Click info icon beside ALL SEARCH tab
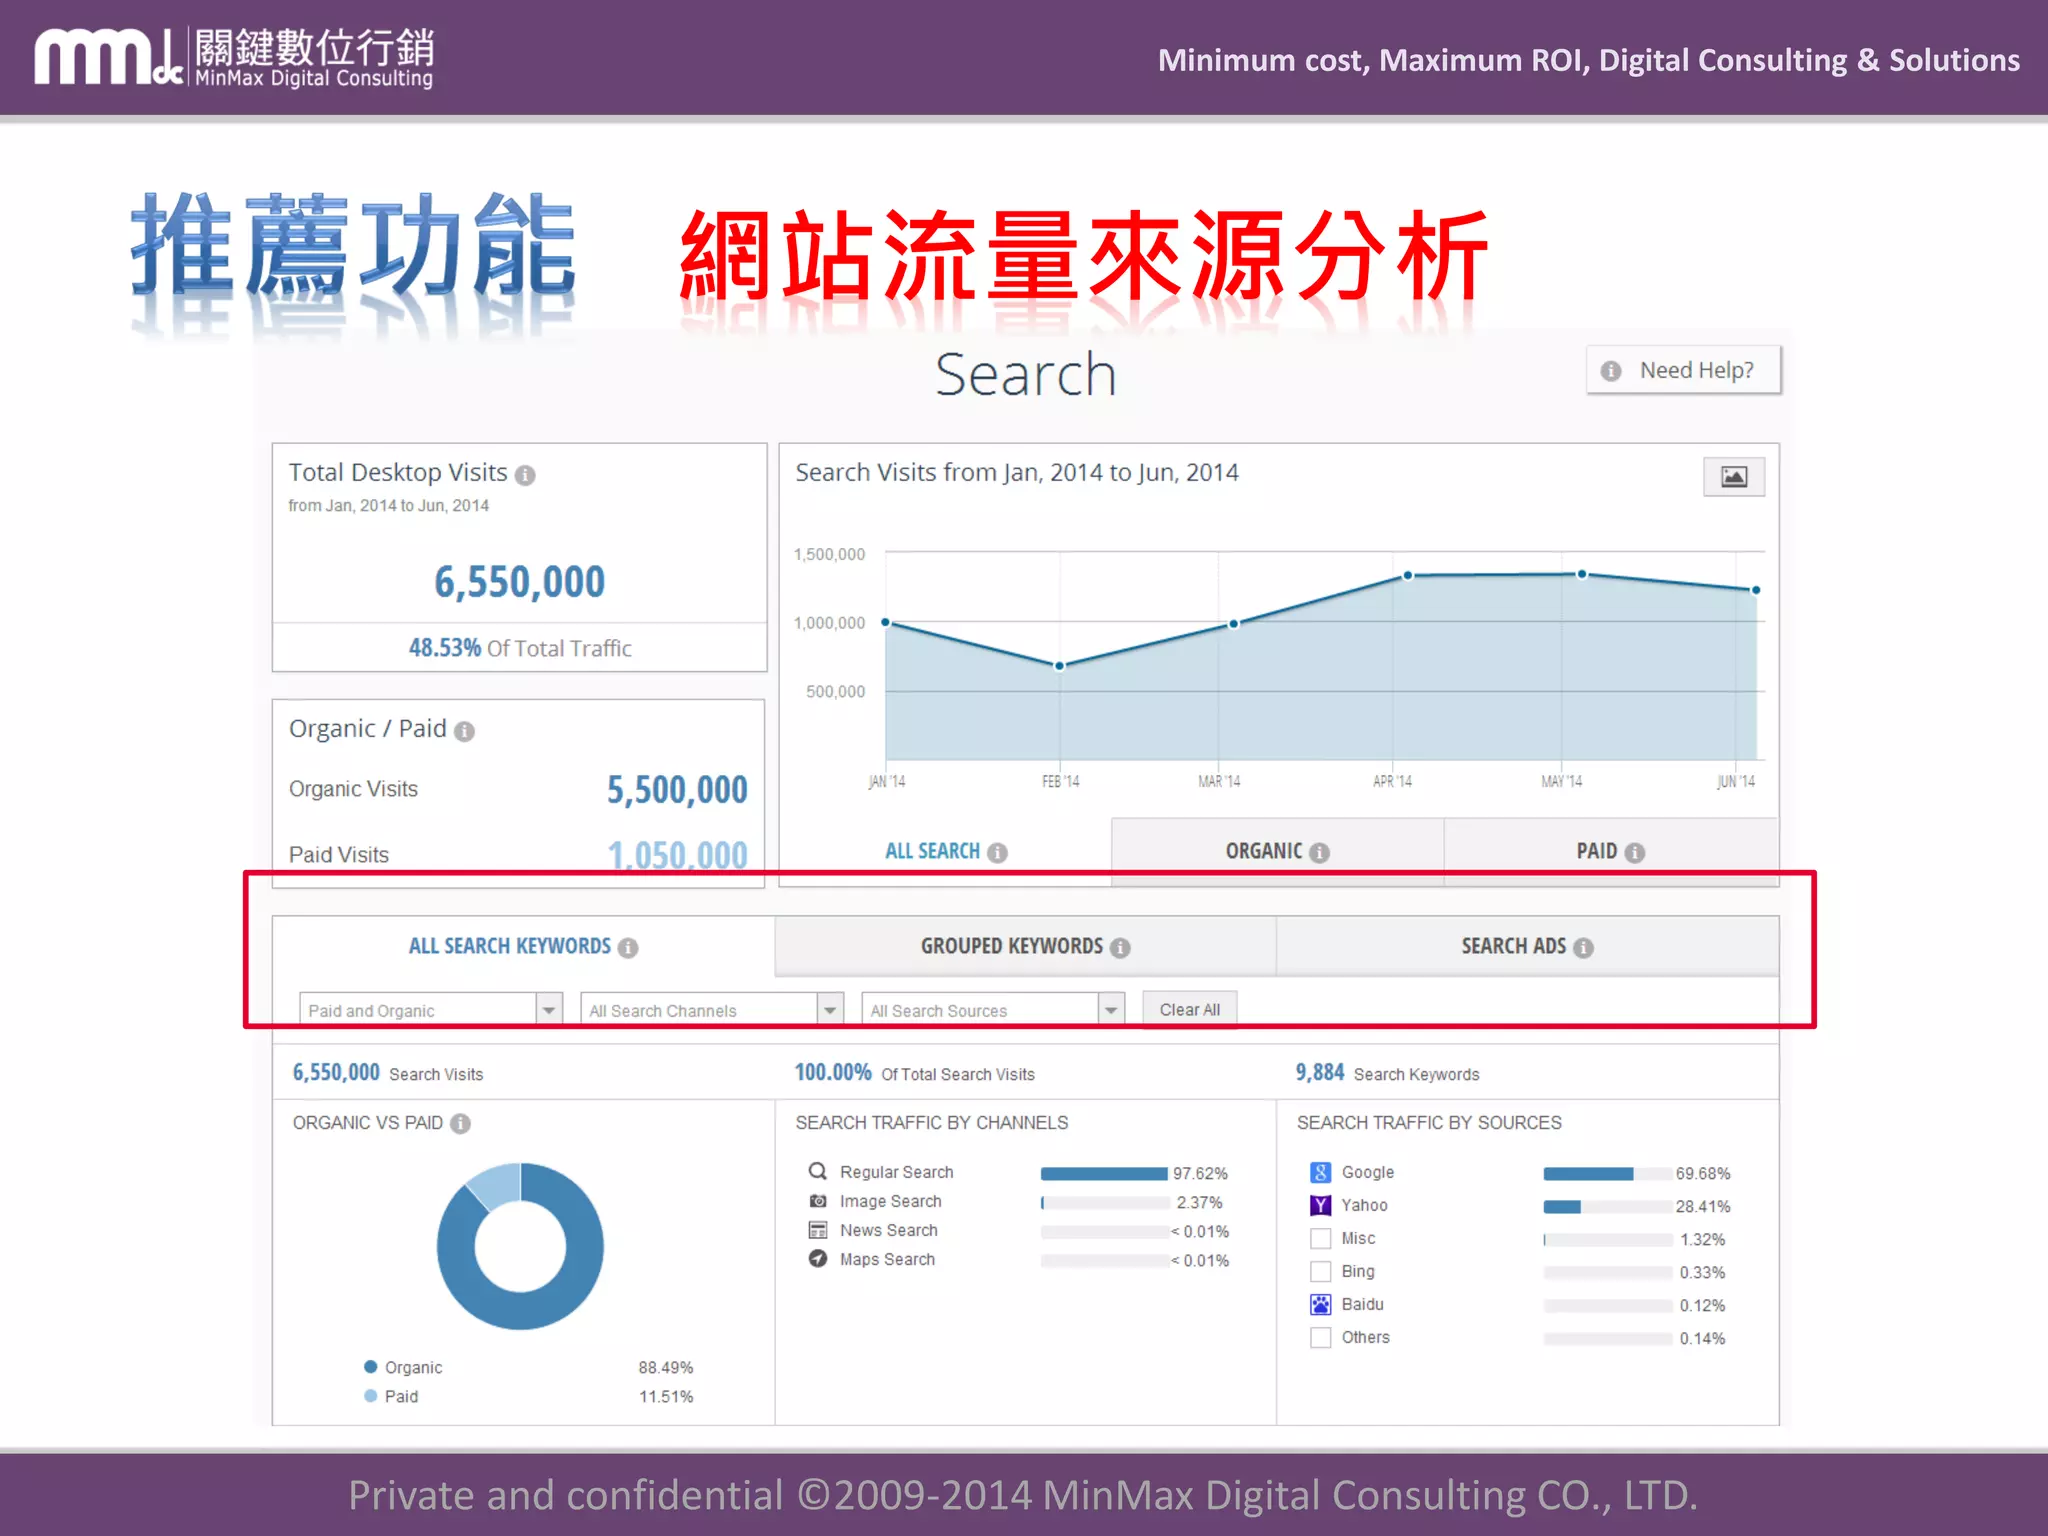Viewport: 2048px width, 1536px height. pos(997,852)
